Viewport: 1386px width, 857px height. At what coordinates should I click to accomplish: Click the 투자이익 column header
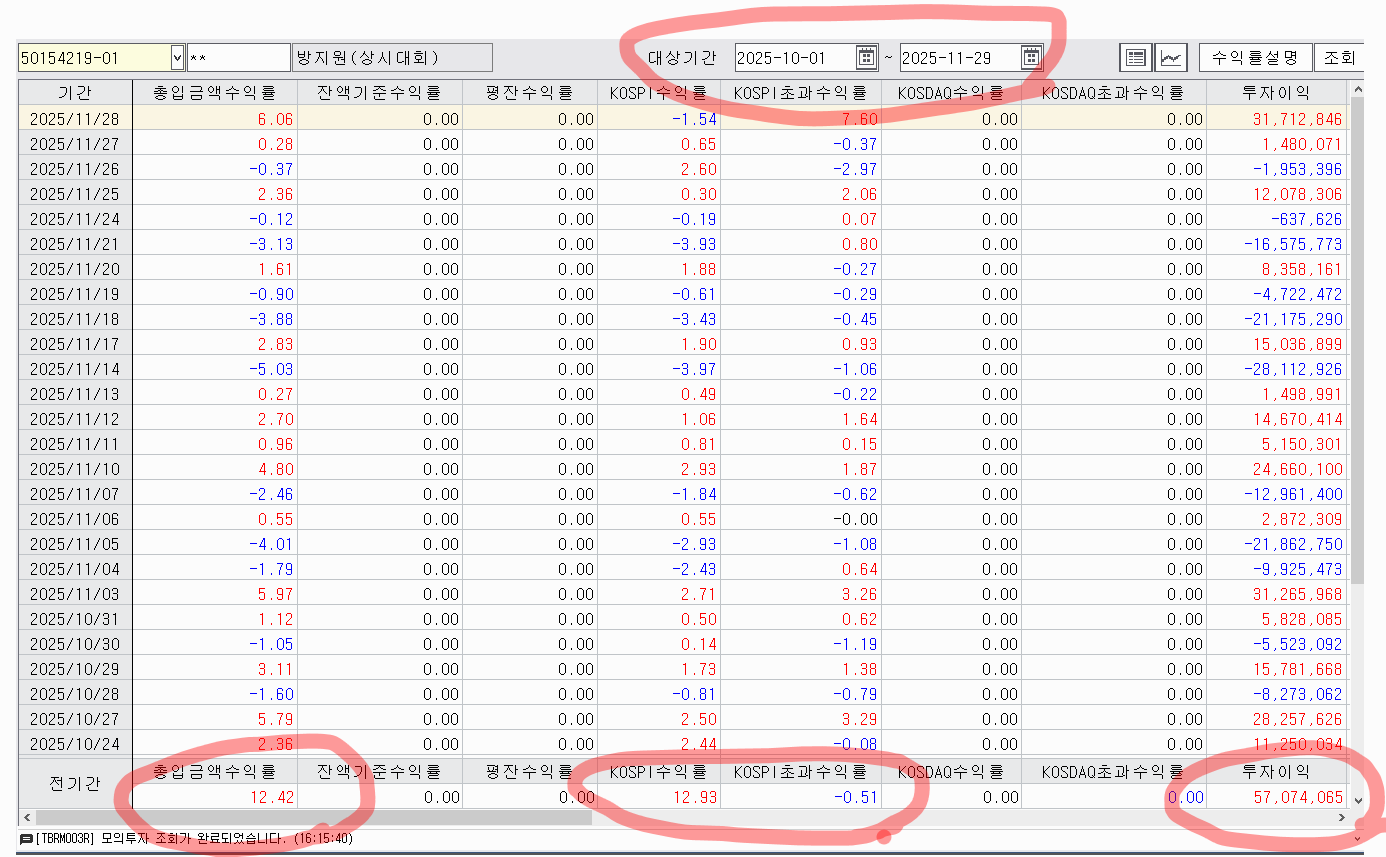coord(1275,93)
